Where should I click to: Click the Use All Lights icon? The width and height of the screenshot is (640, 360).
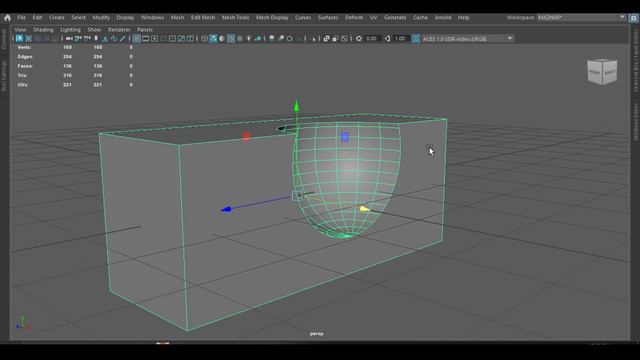249,38
